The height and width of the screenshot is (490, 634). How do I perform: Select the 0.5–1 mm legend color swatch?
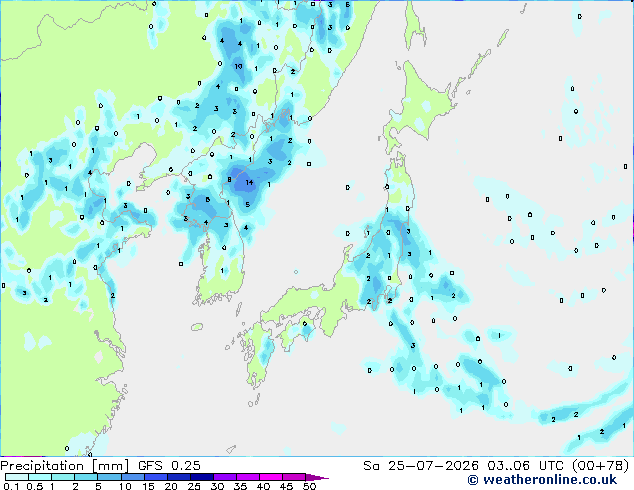click(40, 477)
